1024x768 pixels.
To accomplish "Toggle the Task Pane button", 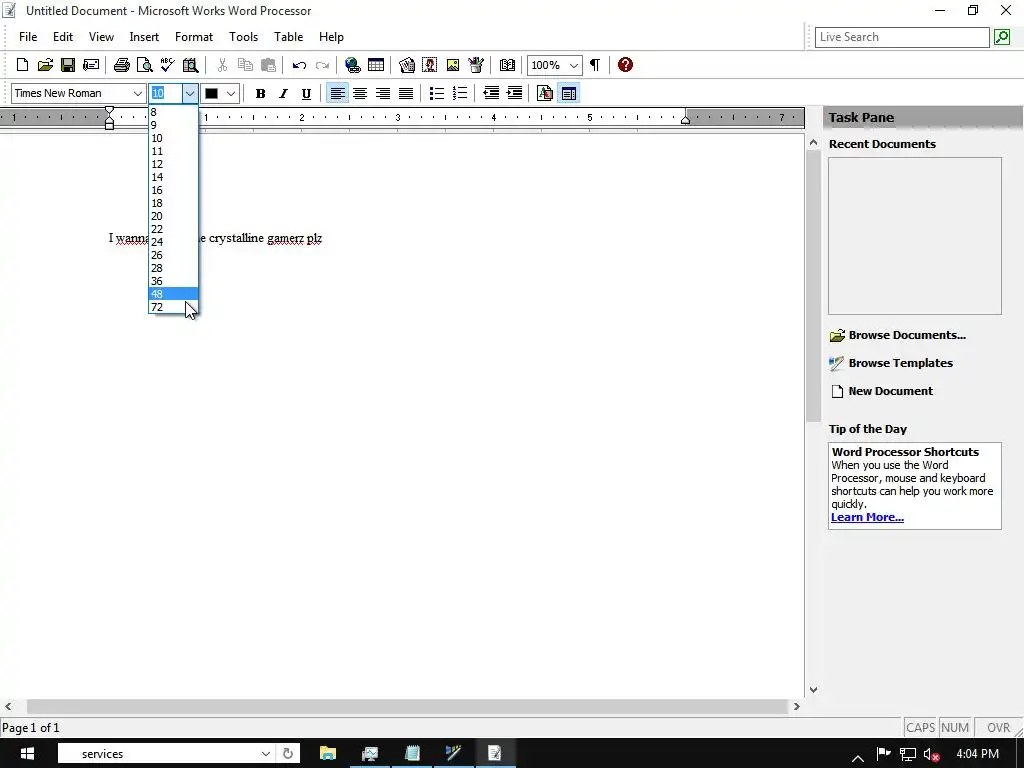I will coord(569,93).
